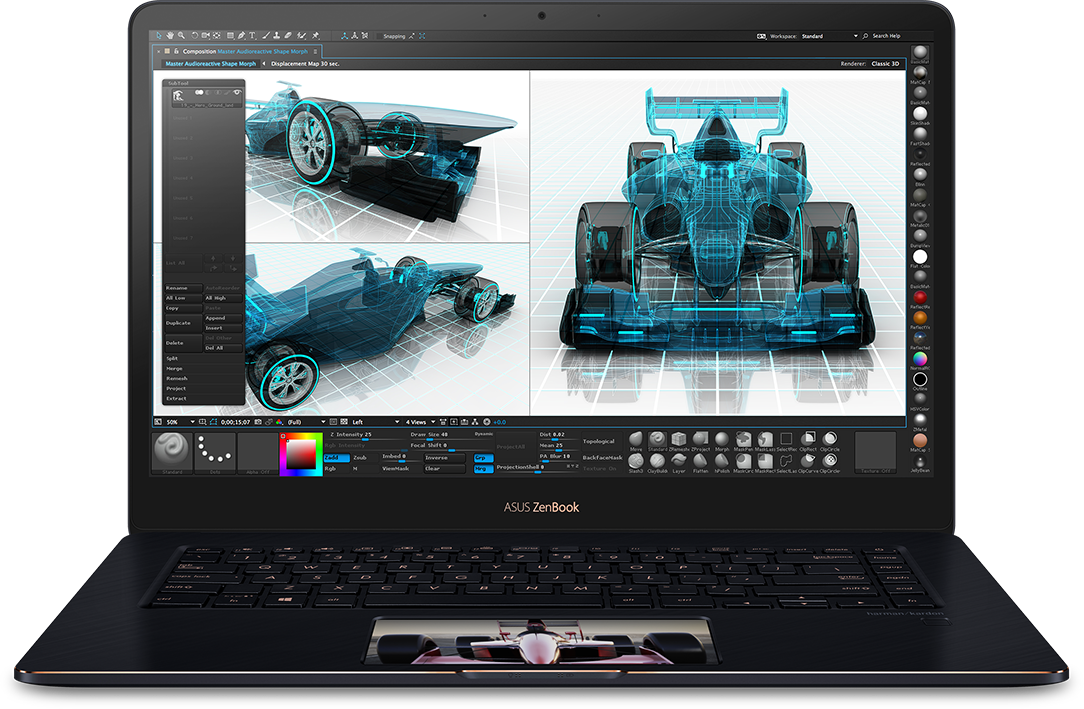The width and height of the screenshot is (1084, 709).
Task: Open the Workspace Standard dropdown
Action: click(829, 36)
